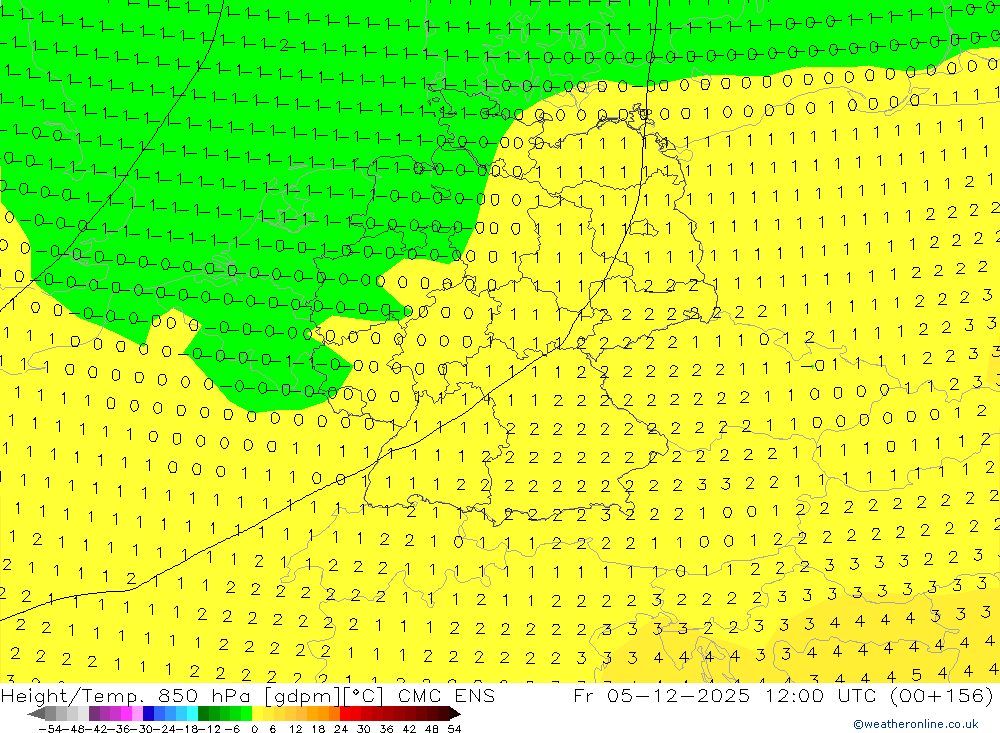The image size is (1000, 733).
Task: Click the (00+156) forecast hour label
Action: pos(941,695)
